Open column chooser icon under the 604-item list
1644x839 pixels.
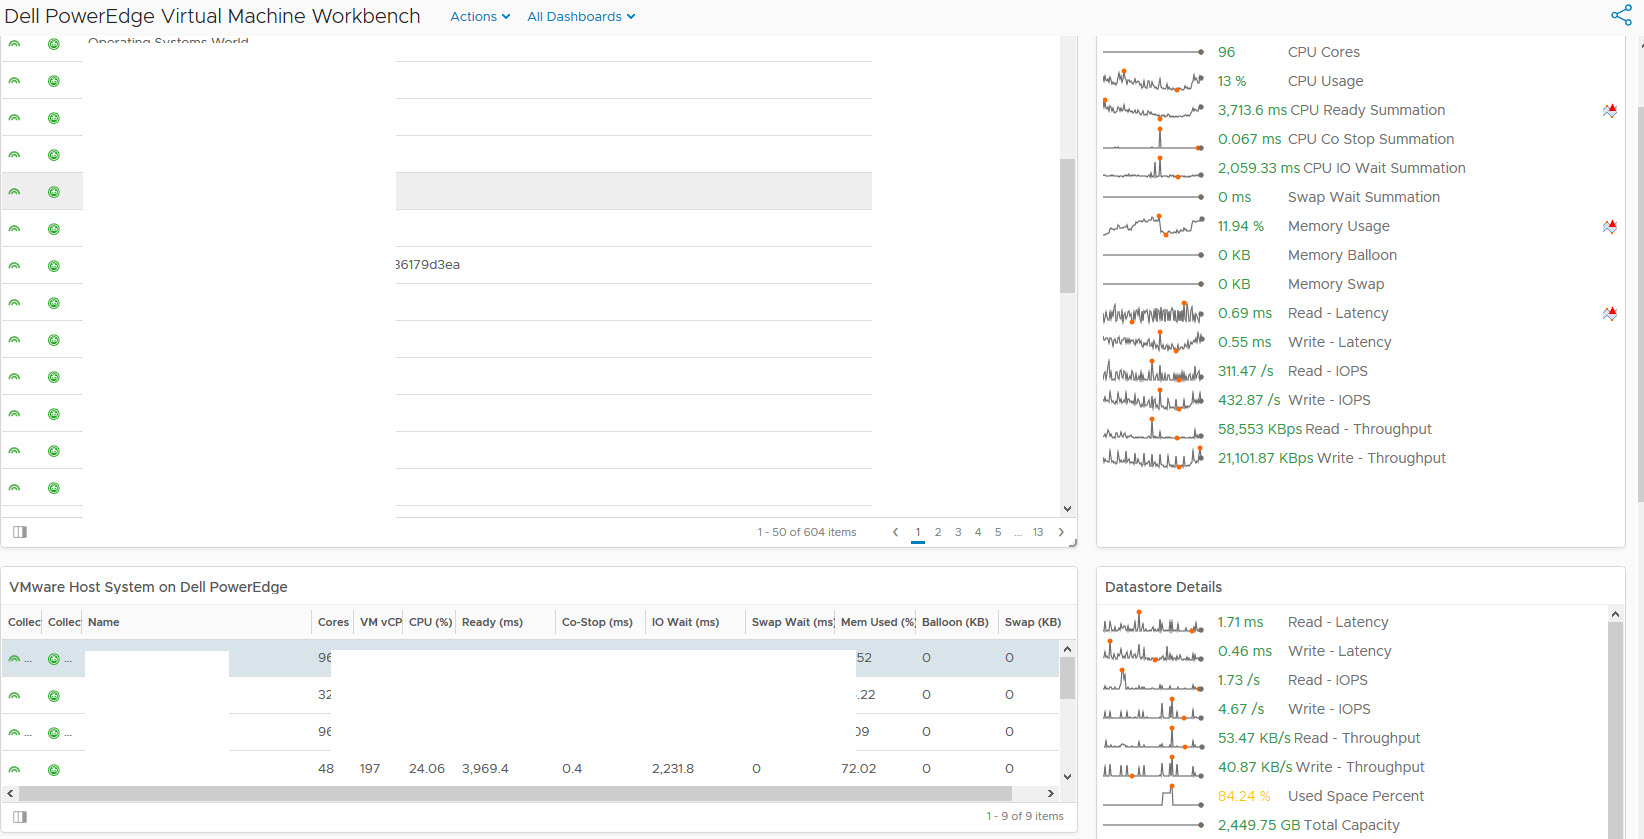[x=20, y=532]
